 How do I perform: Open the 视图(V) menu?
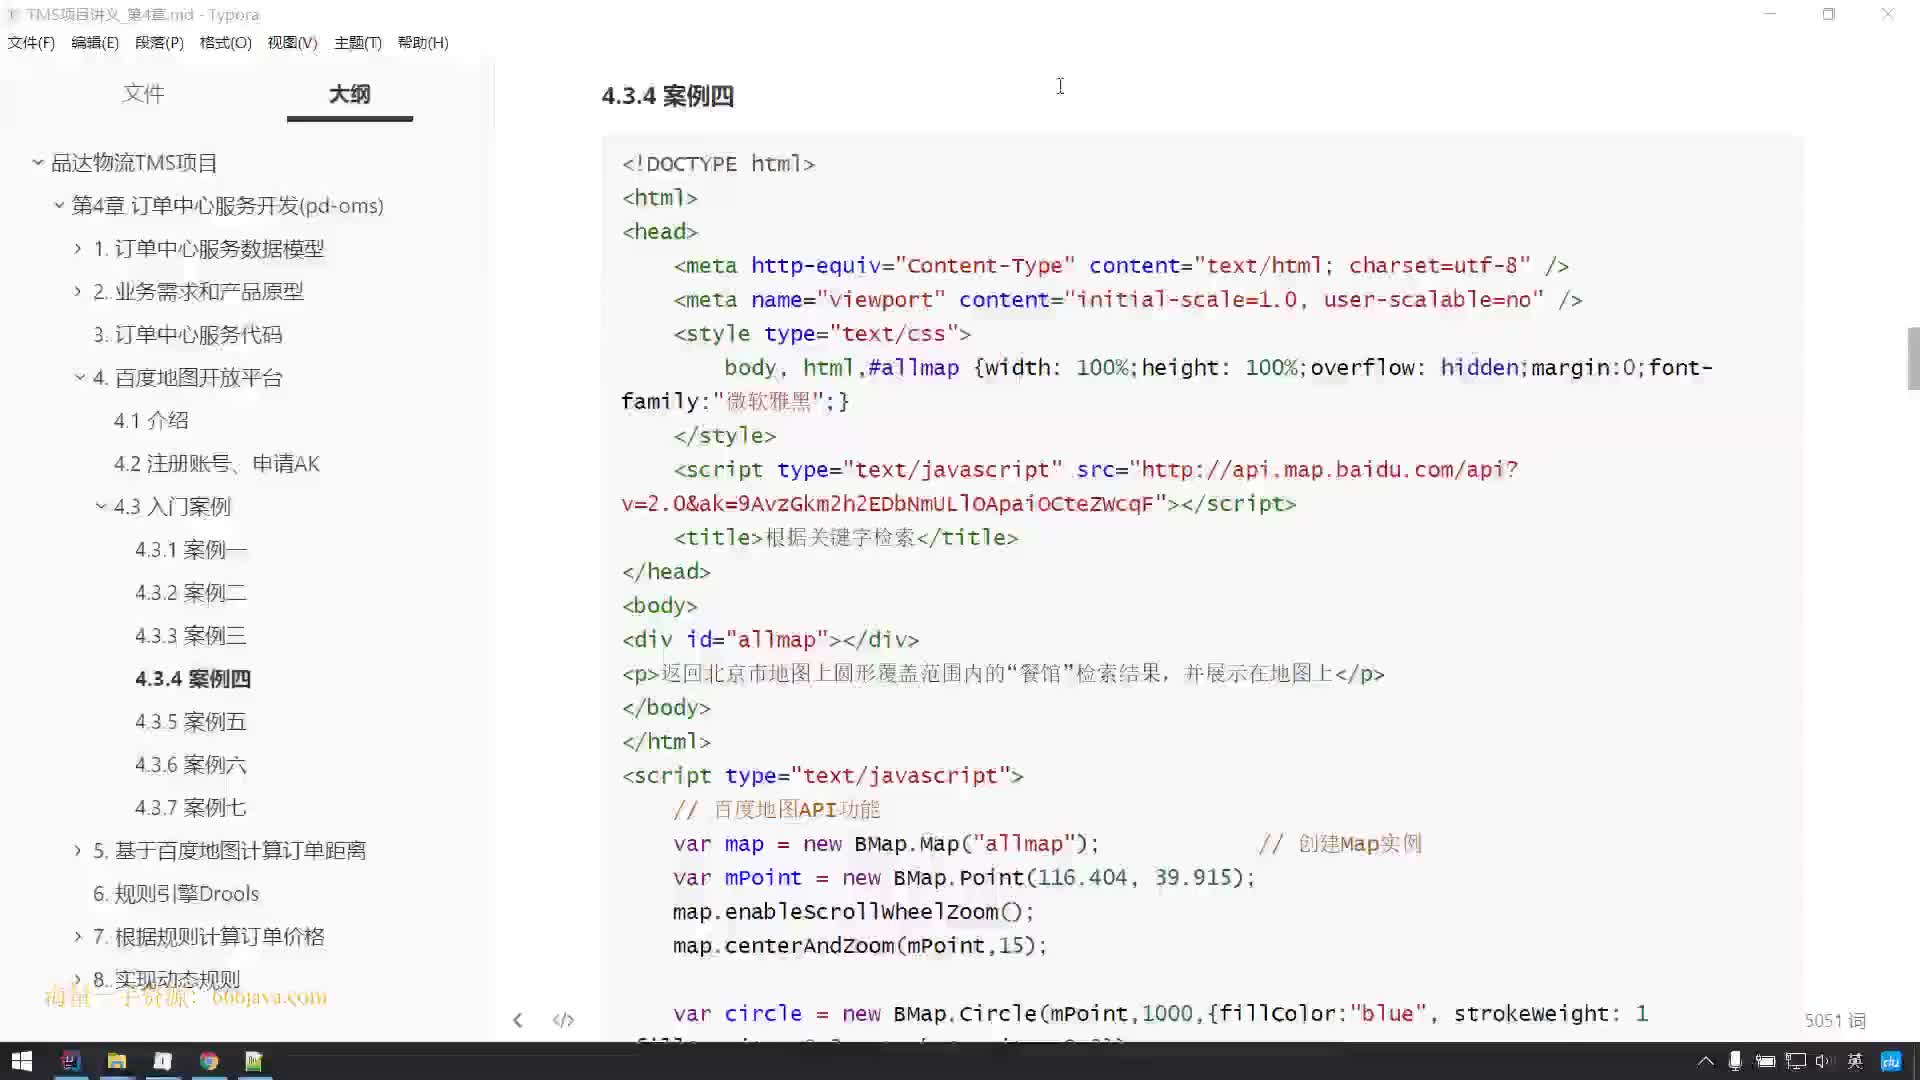click(x=292, y=42)
